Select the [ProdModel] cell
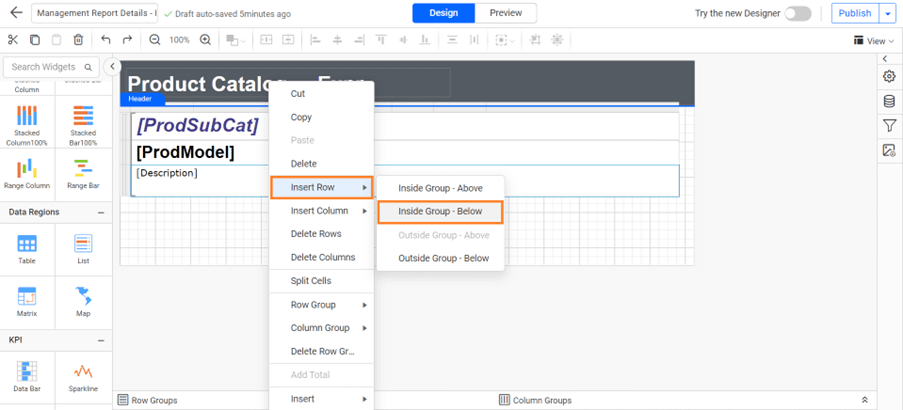The height and width of the screenshot is (410, 903). pyautogui.click(x=405, y=153)
